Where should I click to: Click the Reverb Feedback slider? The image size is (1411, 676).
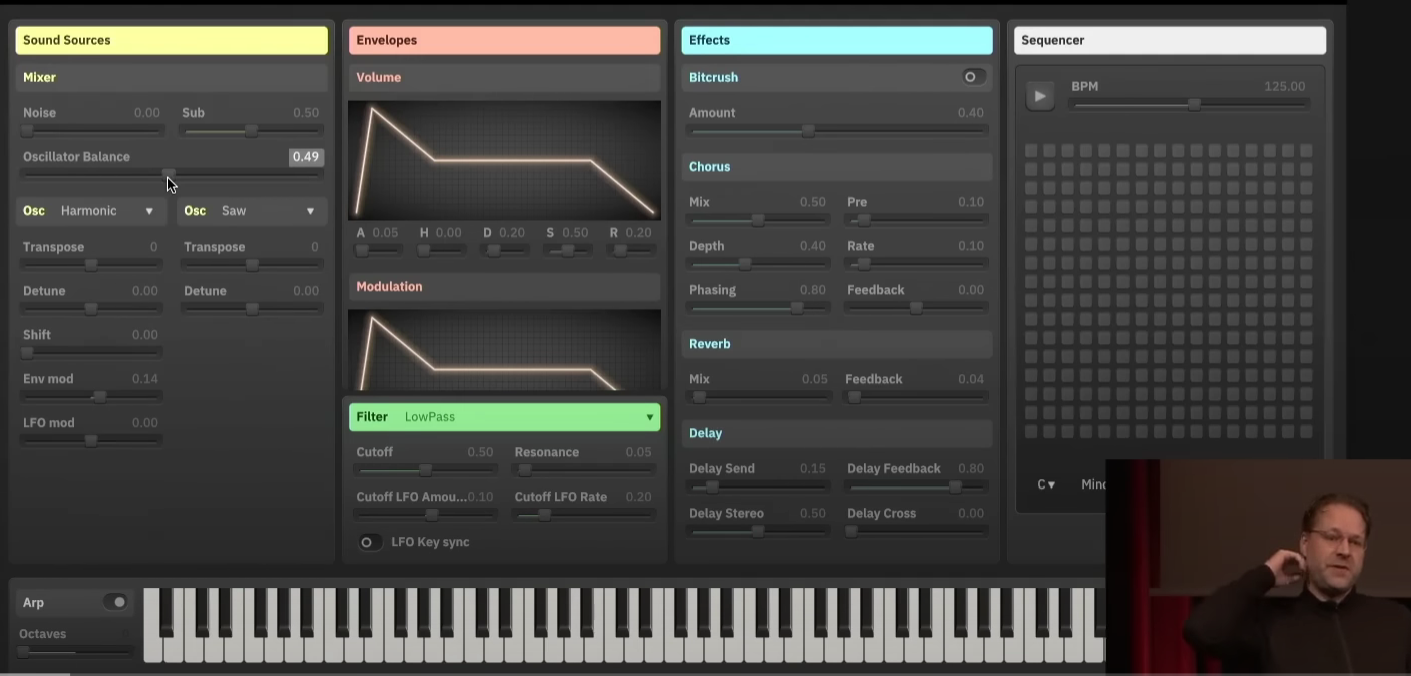(916, 397)
